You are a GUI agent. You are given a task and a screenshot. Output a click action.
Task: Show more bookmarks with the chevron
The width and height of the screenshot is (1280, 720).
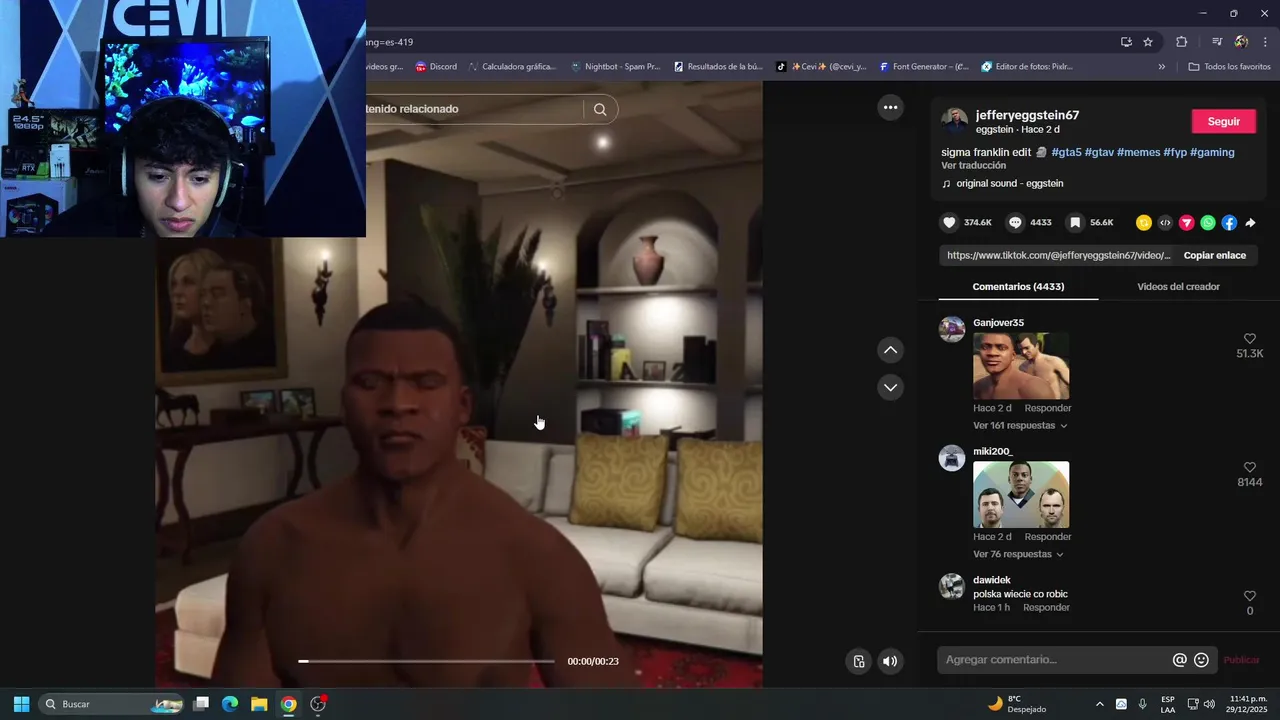coord(1162,67)
